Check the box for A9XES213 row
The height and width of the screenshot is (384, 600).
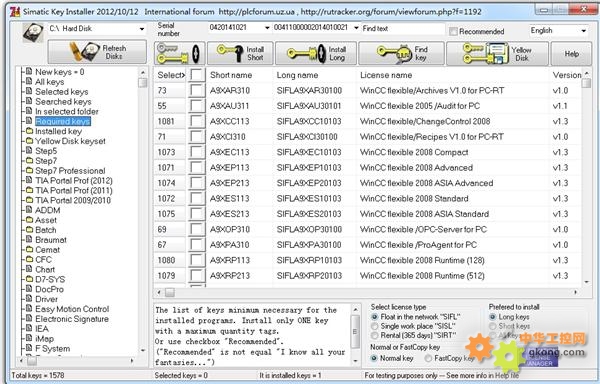197,214
